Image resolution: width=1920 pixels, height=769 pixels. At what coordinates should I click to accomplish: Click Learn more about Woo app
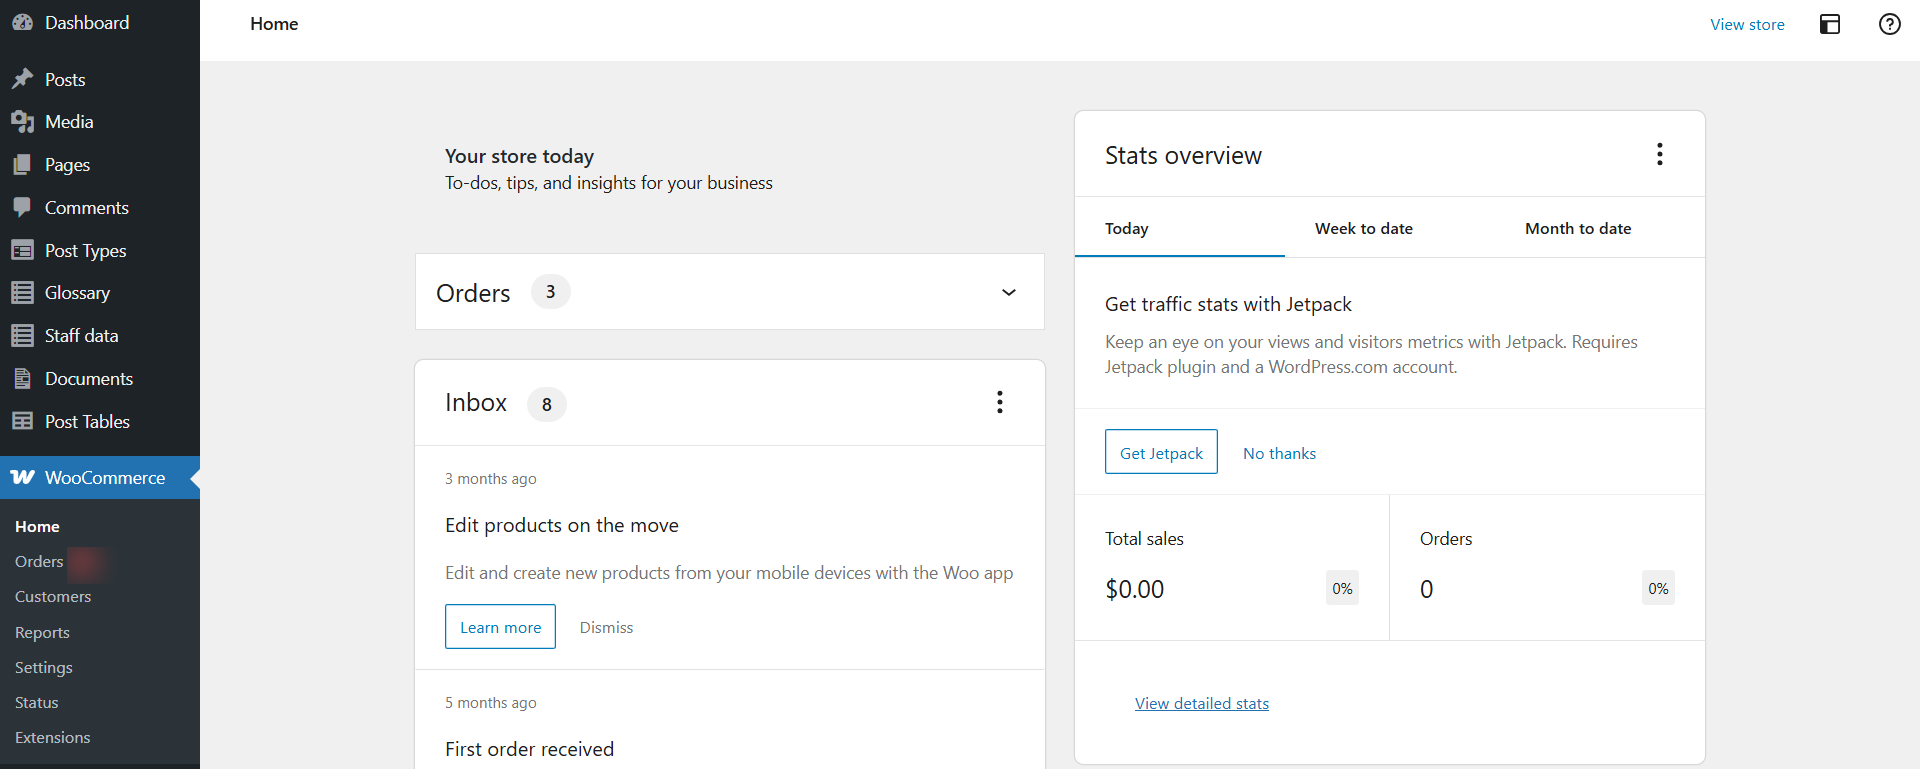pos(500,627)
